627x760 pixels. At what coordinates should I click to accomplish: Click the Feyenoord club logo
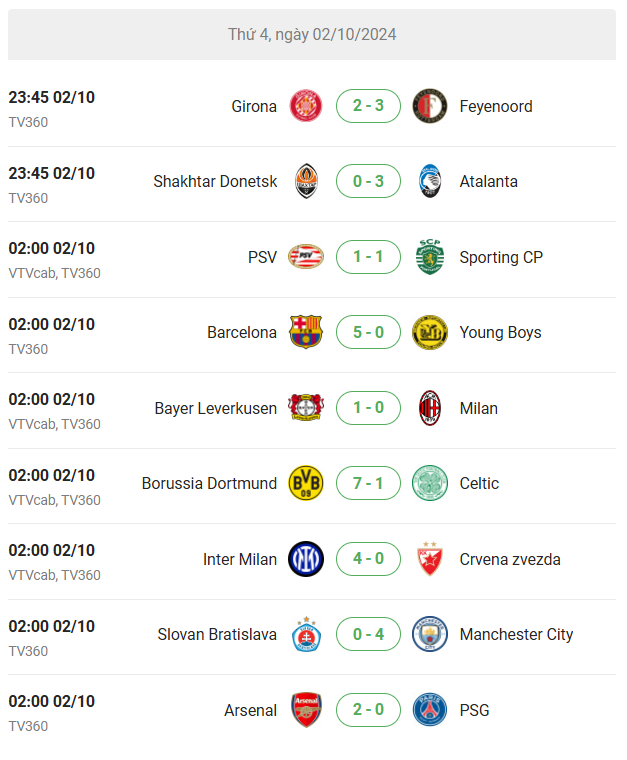429,106
